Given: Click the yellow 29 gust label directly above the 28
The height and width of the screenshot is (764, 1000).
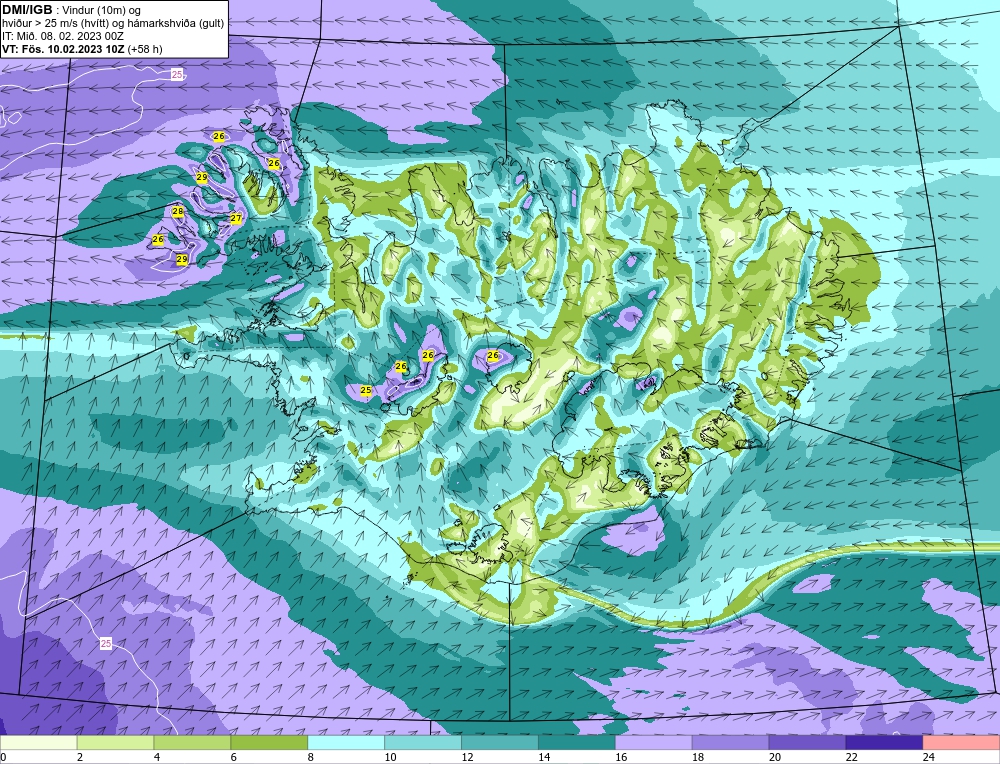Looking at the screenshot, I should 202,177.
